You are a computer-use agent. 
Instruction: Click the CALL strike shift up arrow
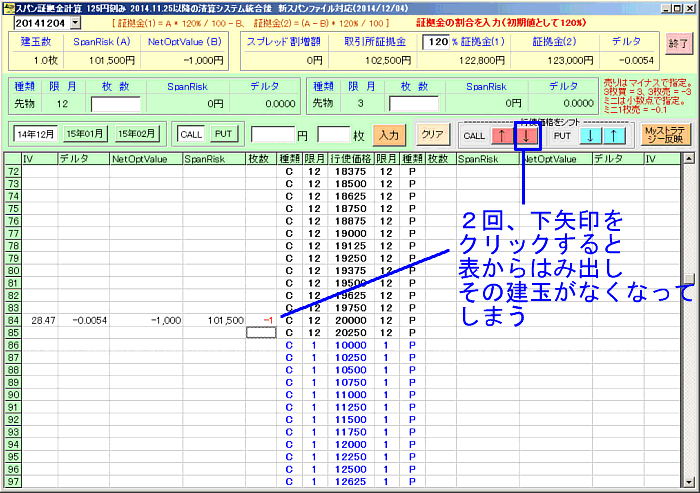click(502, 136)
